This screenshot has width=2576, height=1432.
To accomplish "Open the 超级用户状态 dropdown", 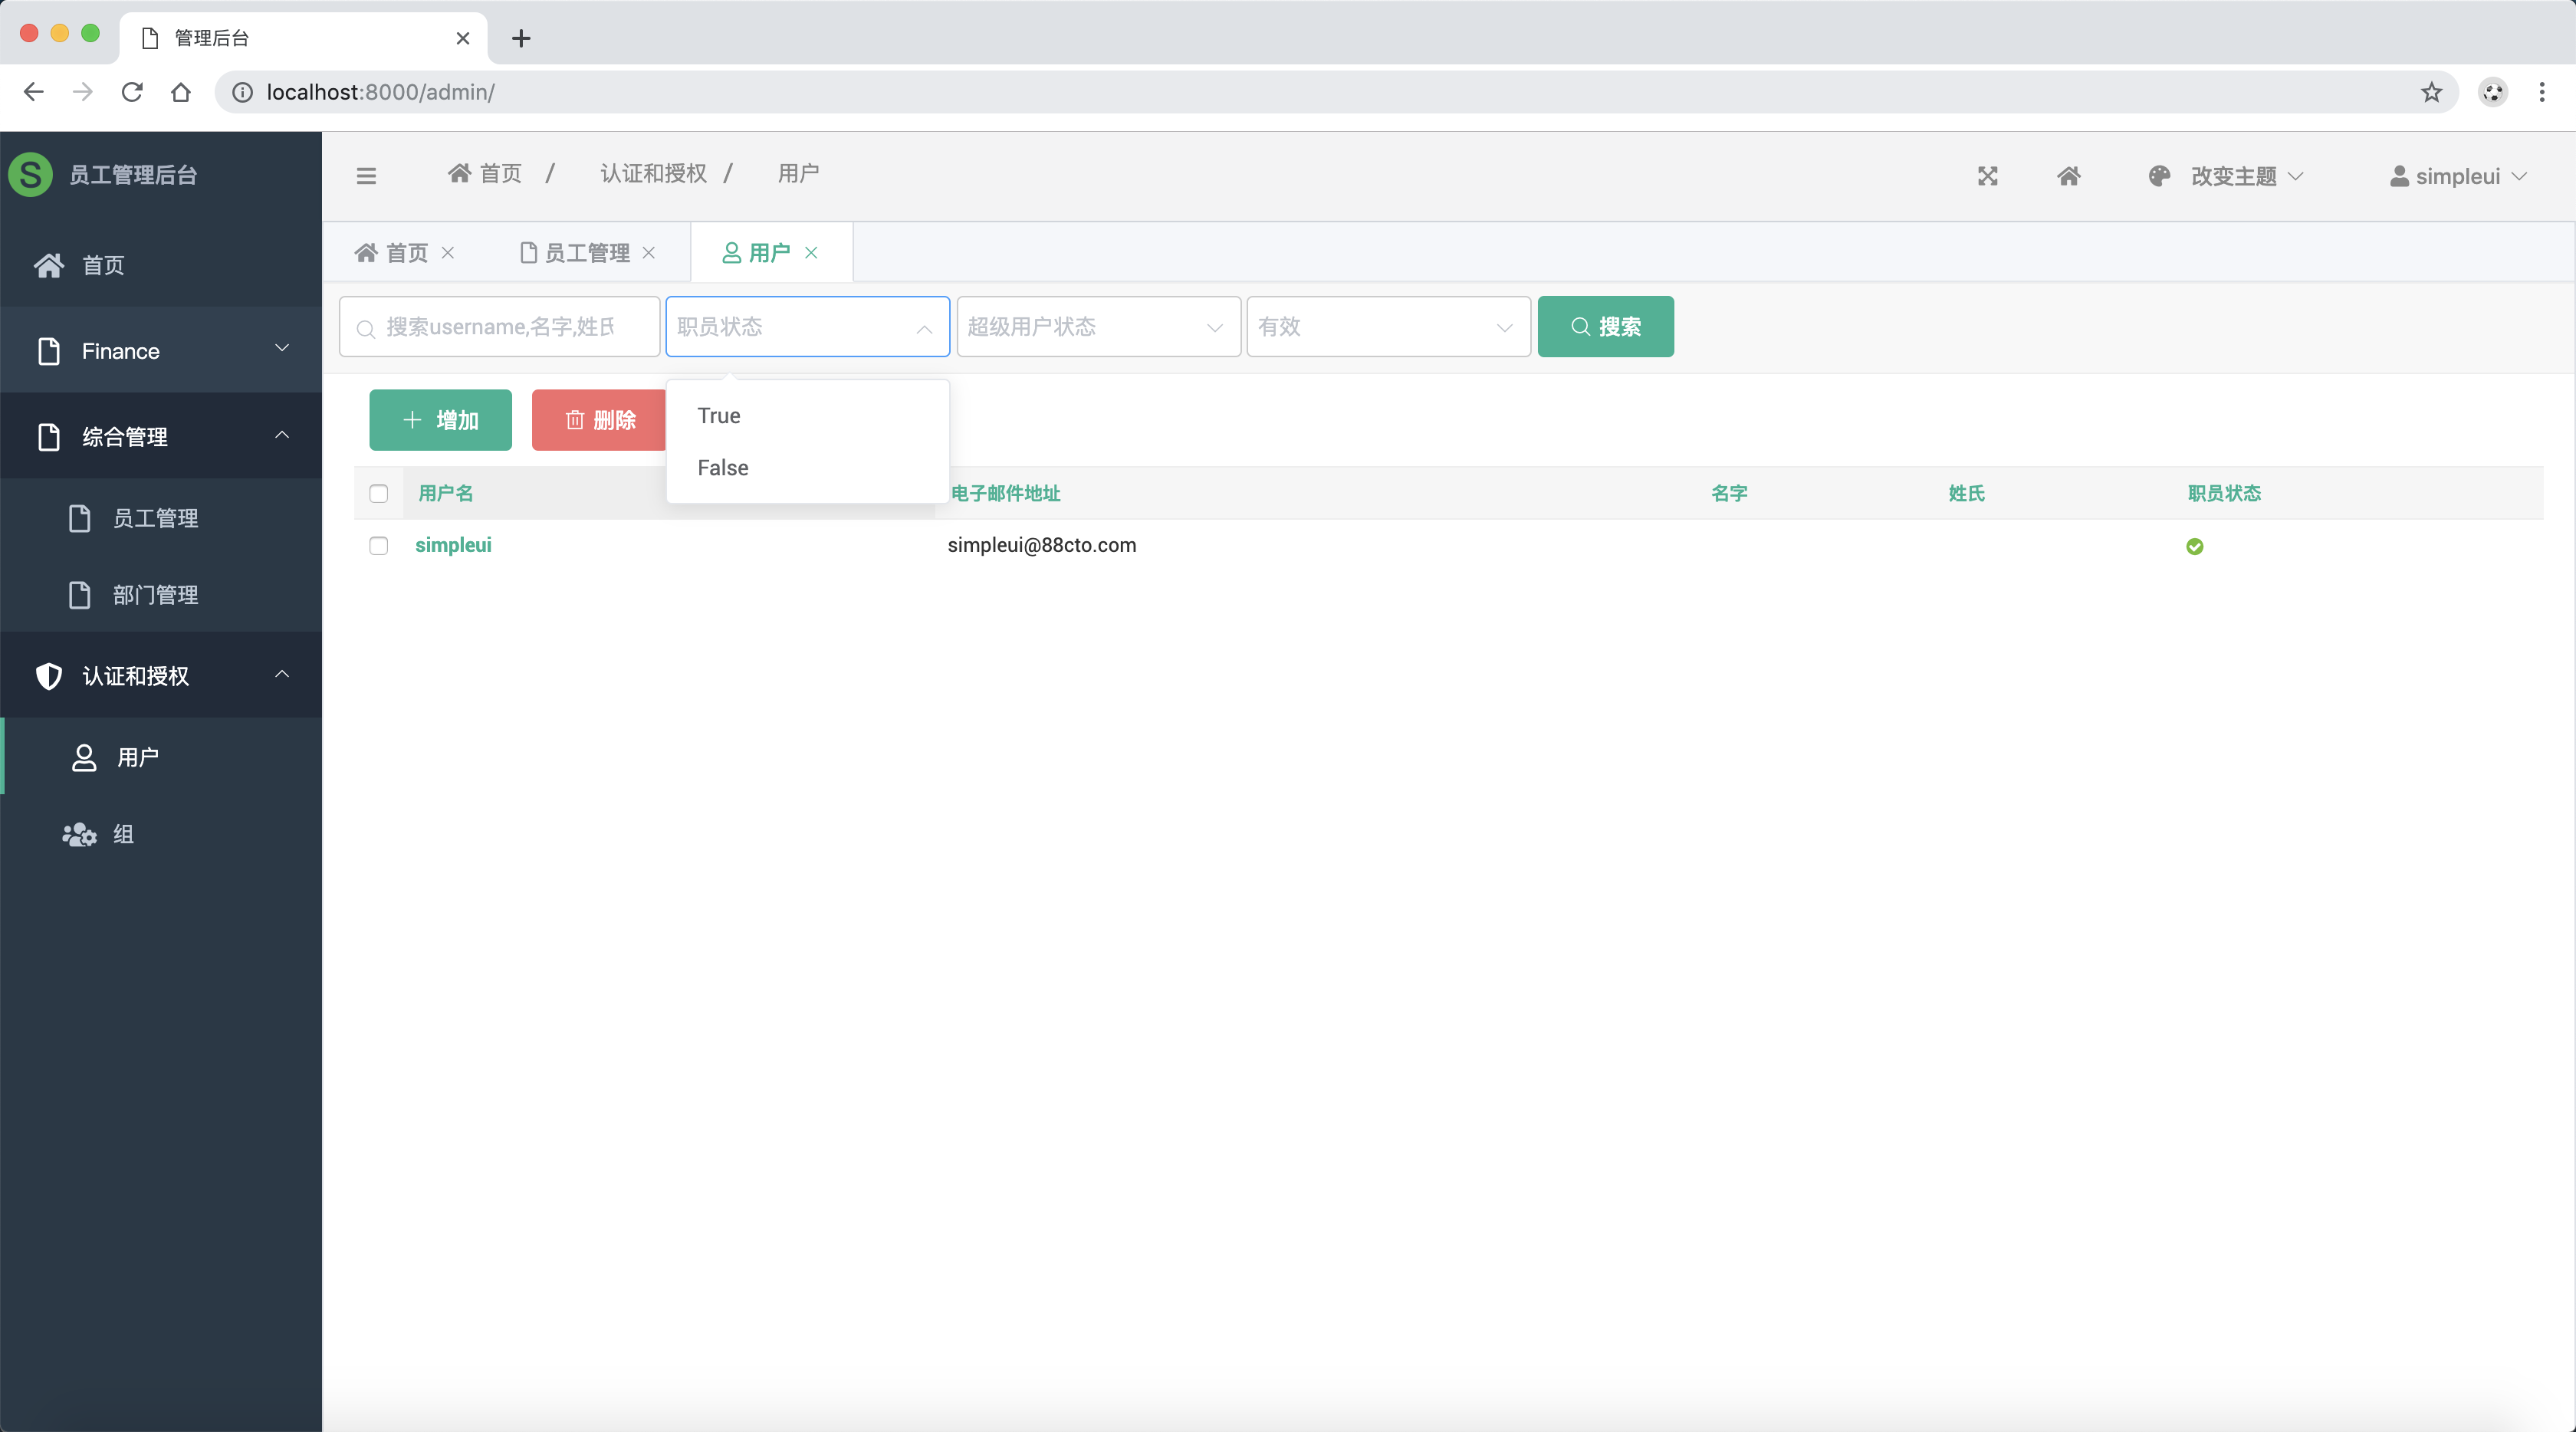I will click(1097, 327).
